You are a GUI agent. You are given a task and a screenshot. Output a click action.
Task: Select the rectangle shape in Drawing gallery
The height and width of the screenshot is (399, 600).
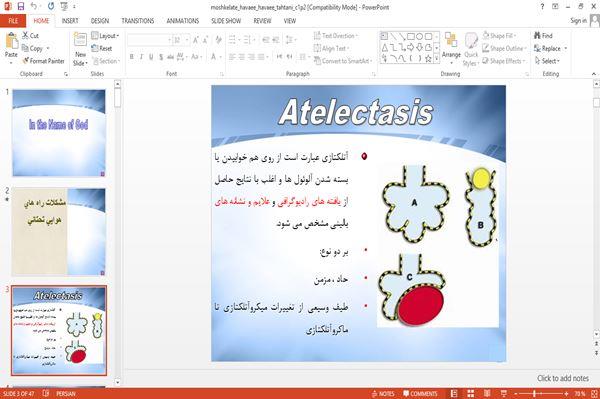pos(411,36)
